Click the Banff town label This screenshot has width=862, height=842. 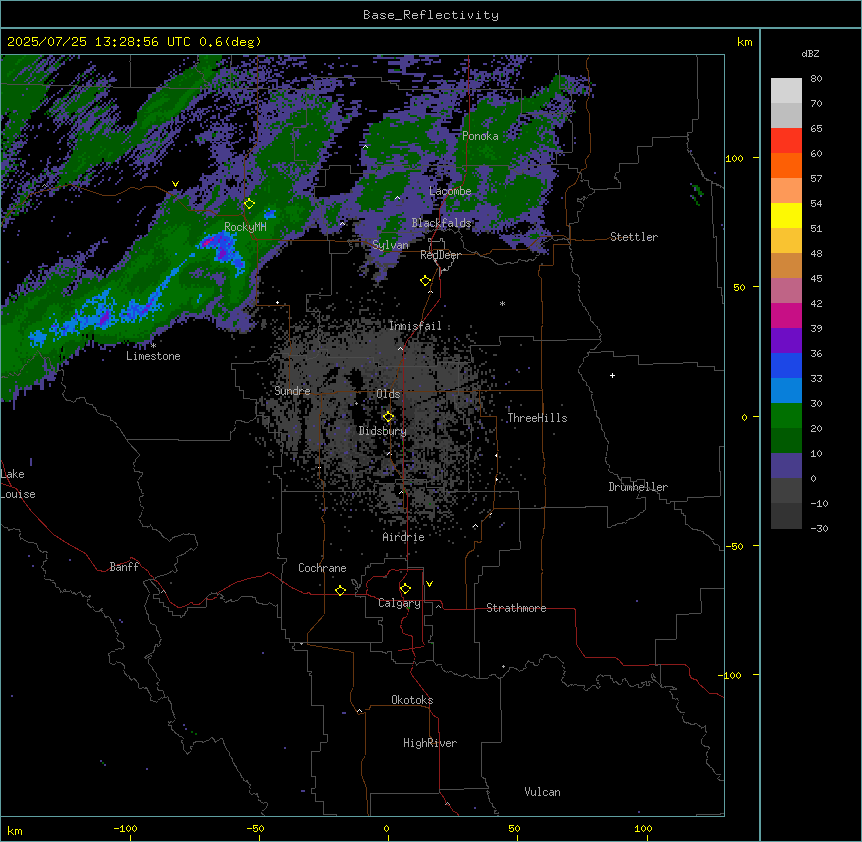tap(124, 567)
